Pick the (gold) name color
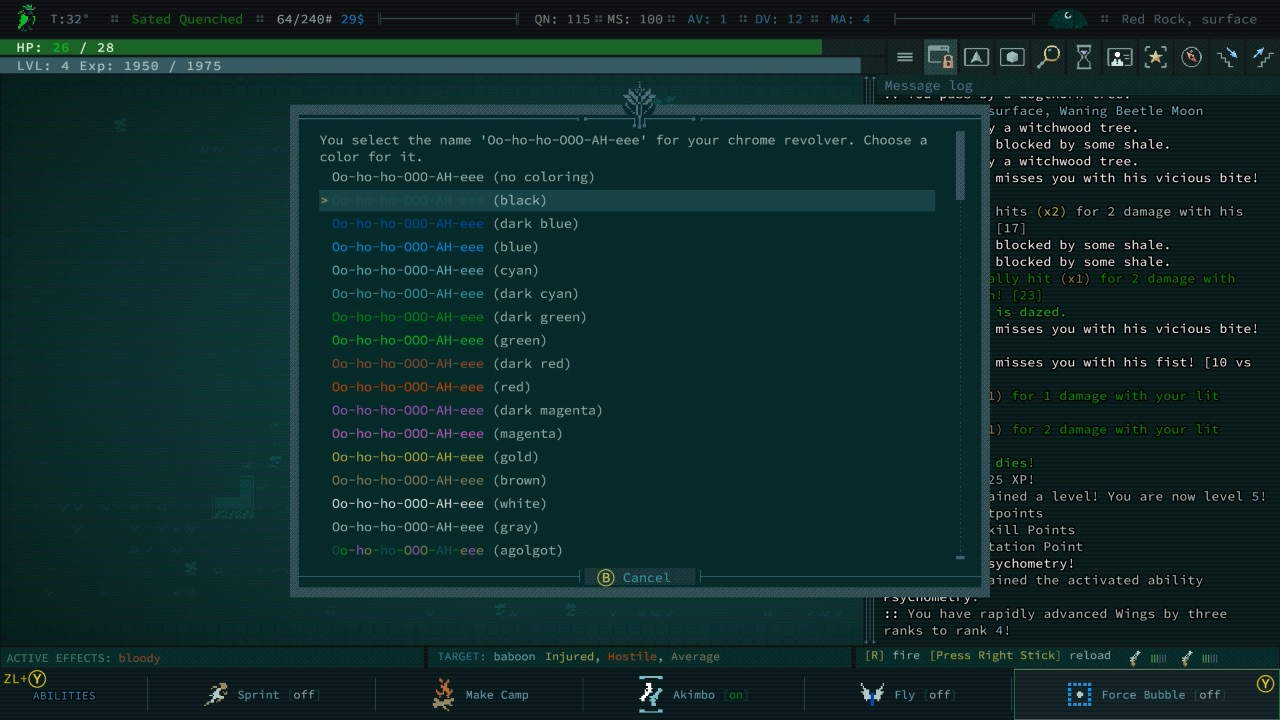1280x720 pixels. tap(435, 457)
